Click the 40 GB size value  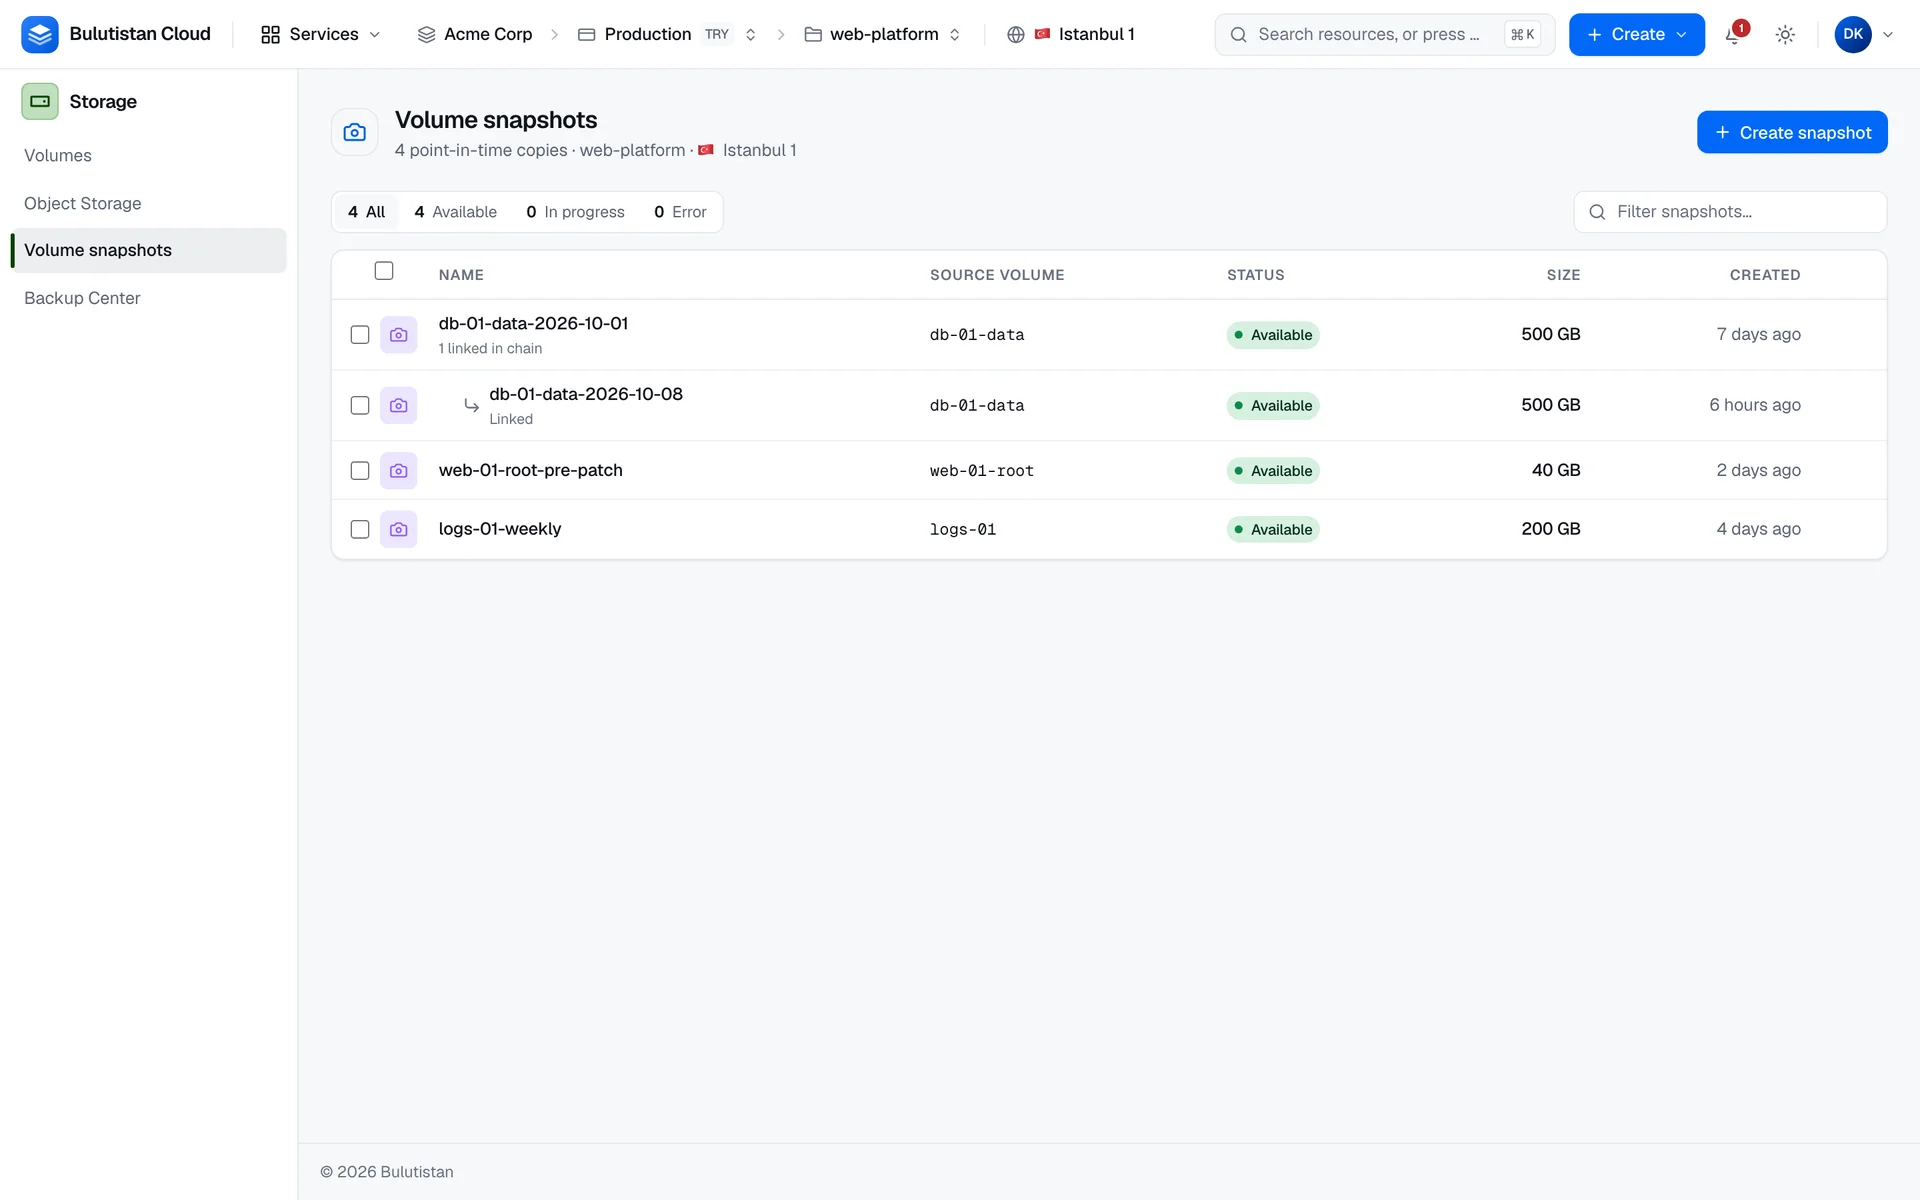tap(1556, 470)
